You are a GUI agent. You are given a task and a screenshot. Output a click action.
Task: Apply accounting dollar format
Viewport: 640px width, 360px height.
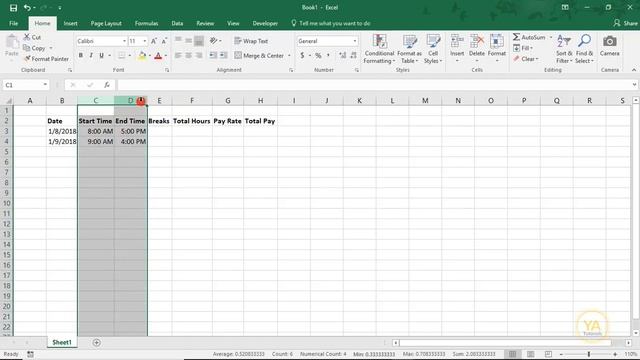tap(302, 55)
